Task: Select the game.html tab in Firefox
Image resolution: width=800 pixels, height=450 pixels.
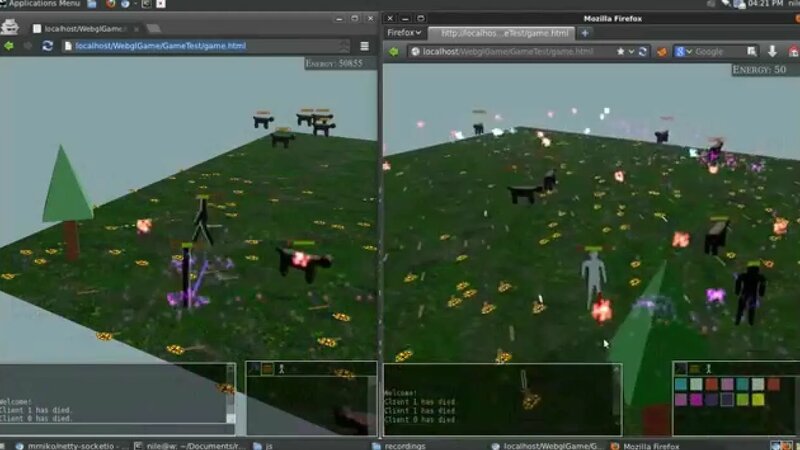Action: tap(502, 33)
